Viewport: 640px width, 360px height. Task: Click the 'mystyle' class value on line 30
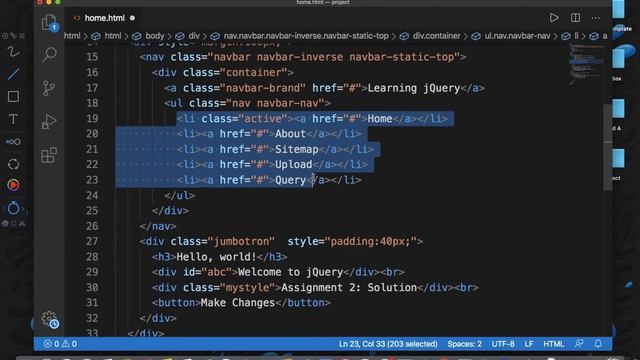coord(247,288)
